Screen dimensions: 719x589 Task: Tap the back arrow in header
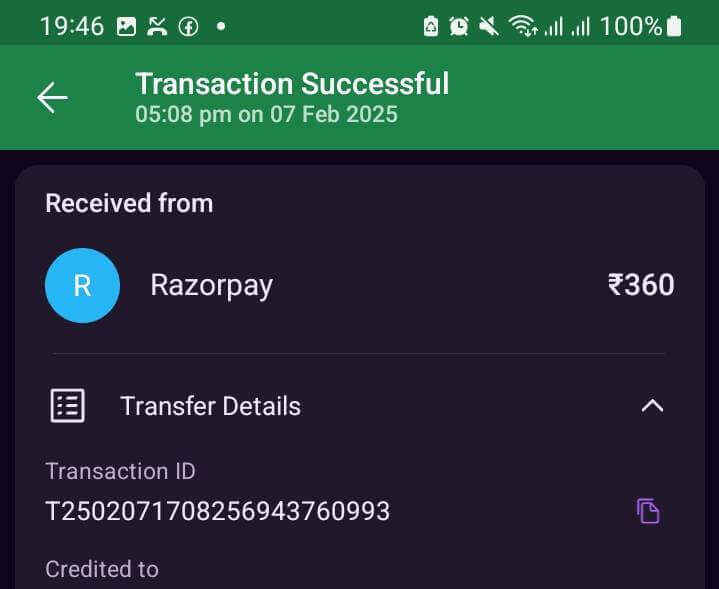(52, 97)
